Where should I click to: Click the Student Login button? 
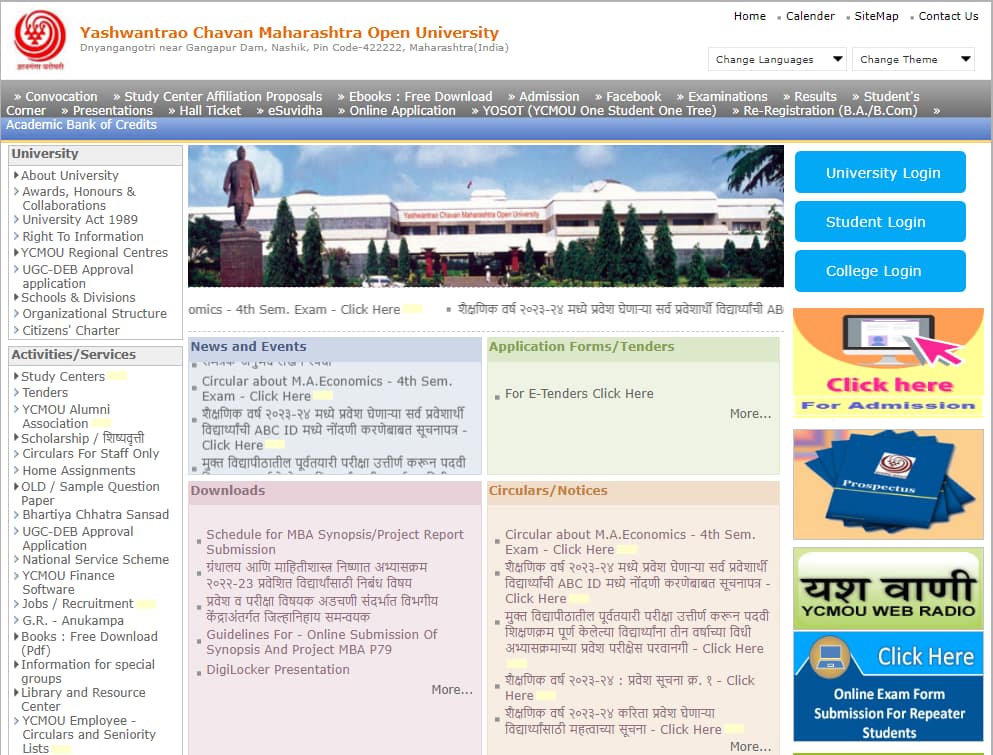point(879,221)
